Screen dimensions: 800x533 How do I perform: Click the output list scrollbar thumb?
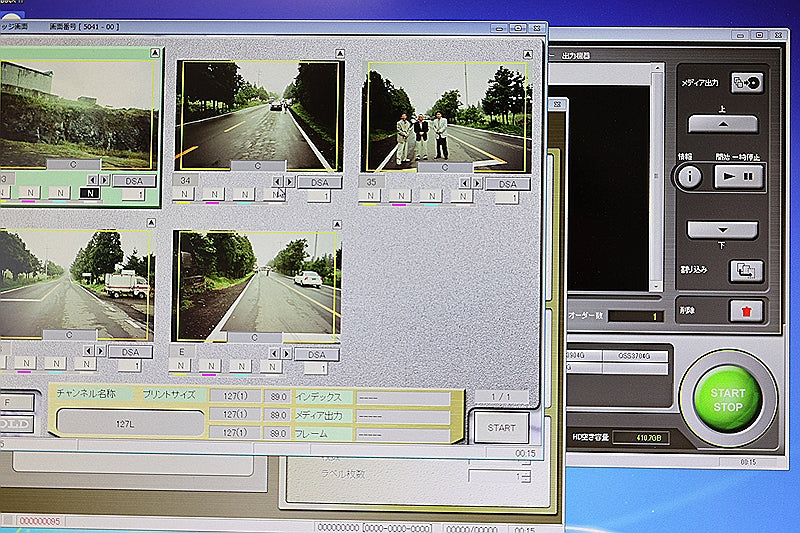pos(657,177)
